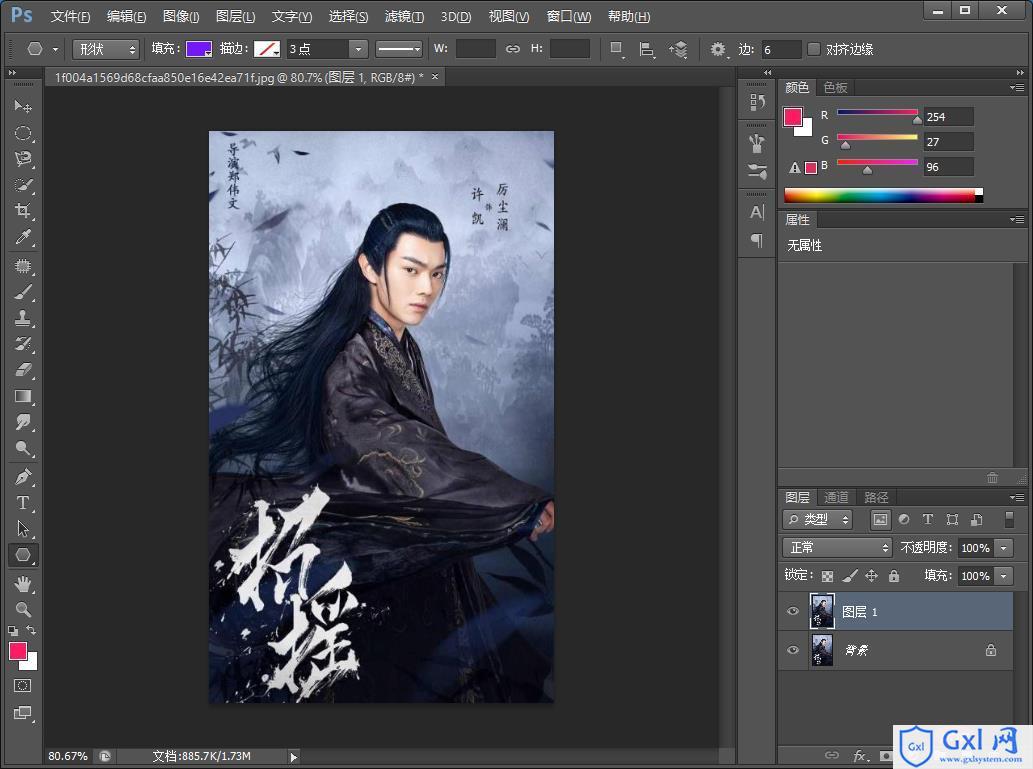1033x769 pixels.
Task: Select the Quick Selection tool
Action: point(23,185)
